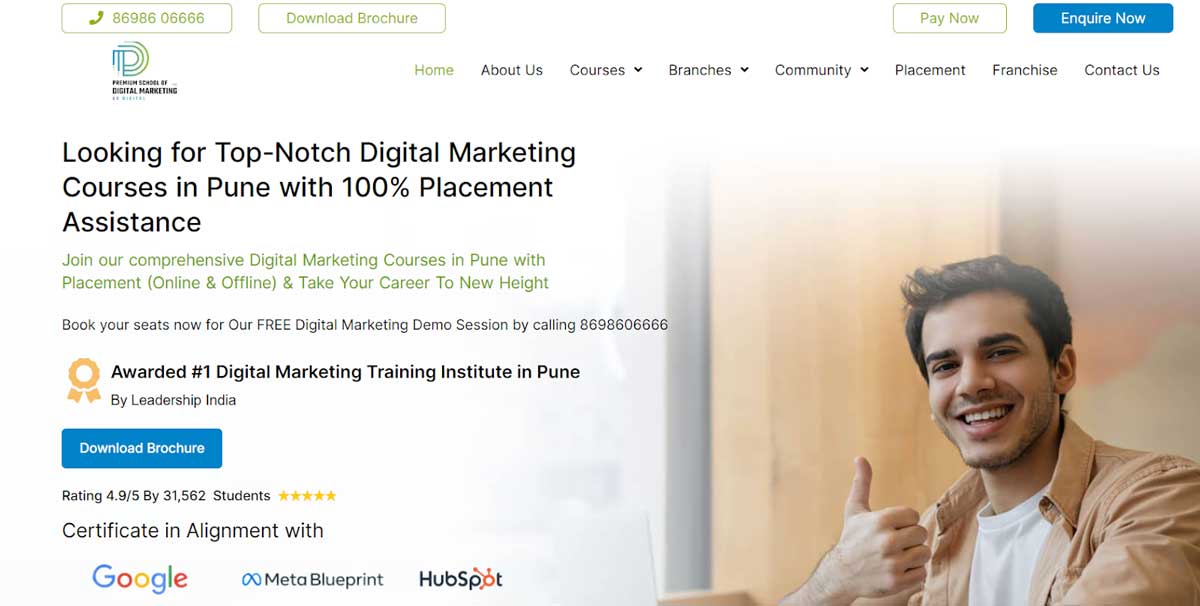Viewport: 1200px width, 606px height.
Task: Click the Pay Now button
Action: coord(950,18)
